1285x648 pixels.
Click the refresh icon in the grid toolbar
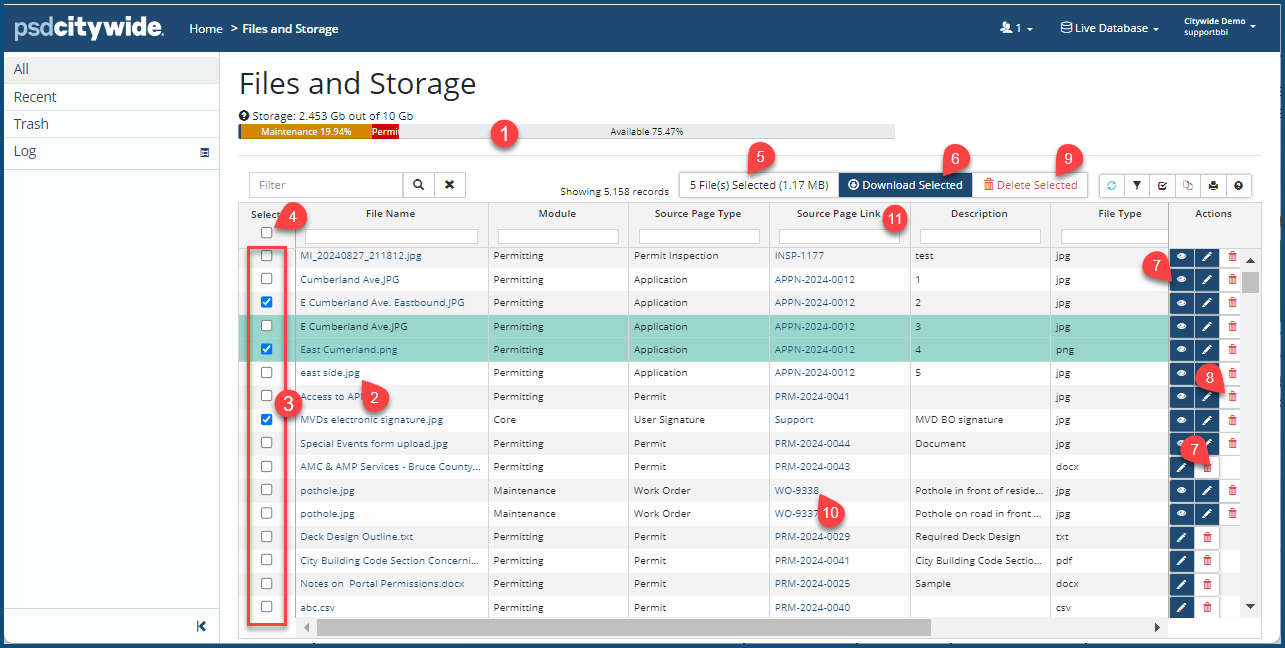coord(1112,185)
